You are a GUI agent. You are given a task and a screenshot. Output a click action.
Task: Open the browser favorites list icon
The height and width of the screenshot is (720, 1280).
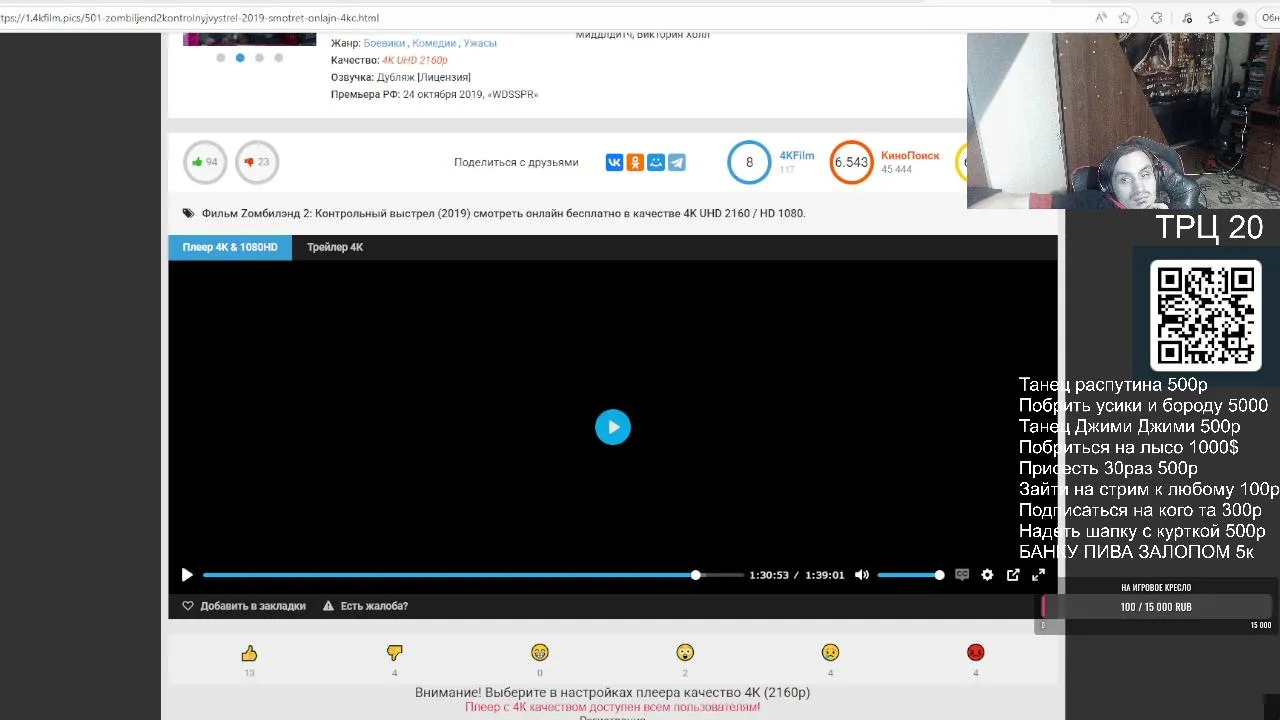1213,18
